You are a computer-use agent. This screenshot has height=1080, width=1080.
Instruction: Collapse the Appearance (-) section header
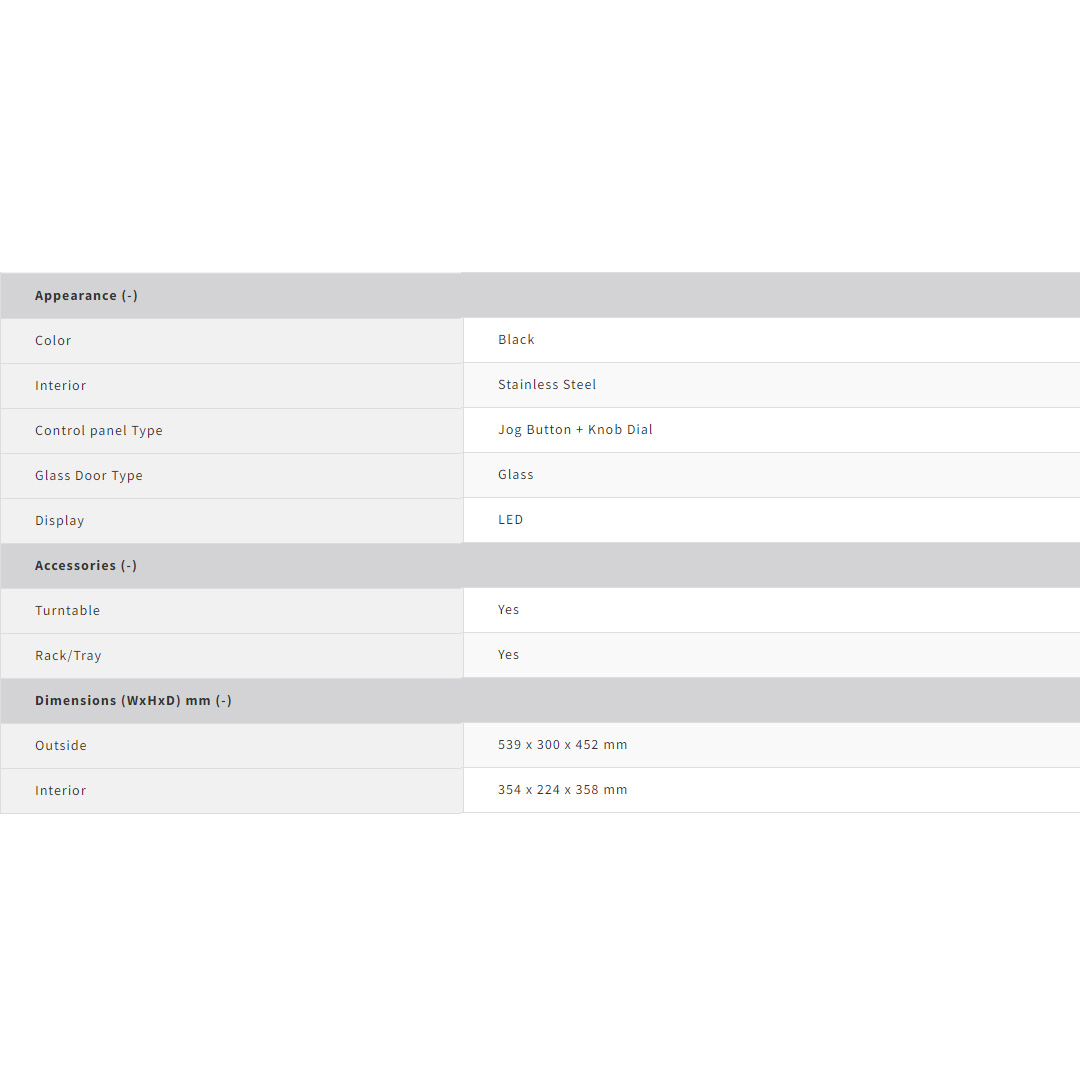tap(86, 296)
